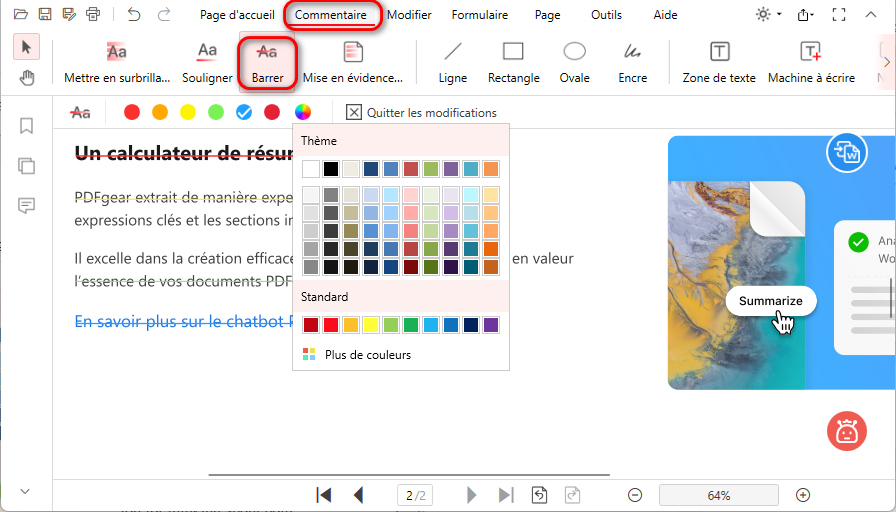This screenshot has width=896, height=512.
Task: Open the custom color wheel picker
Action: (x=303, y=113)
